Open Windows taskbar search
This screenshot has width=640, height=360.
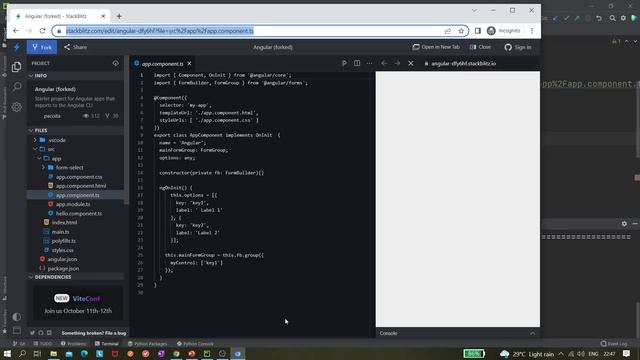(22, 353)
